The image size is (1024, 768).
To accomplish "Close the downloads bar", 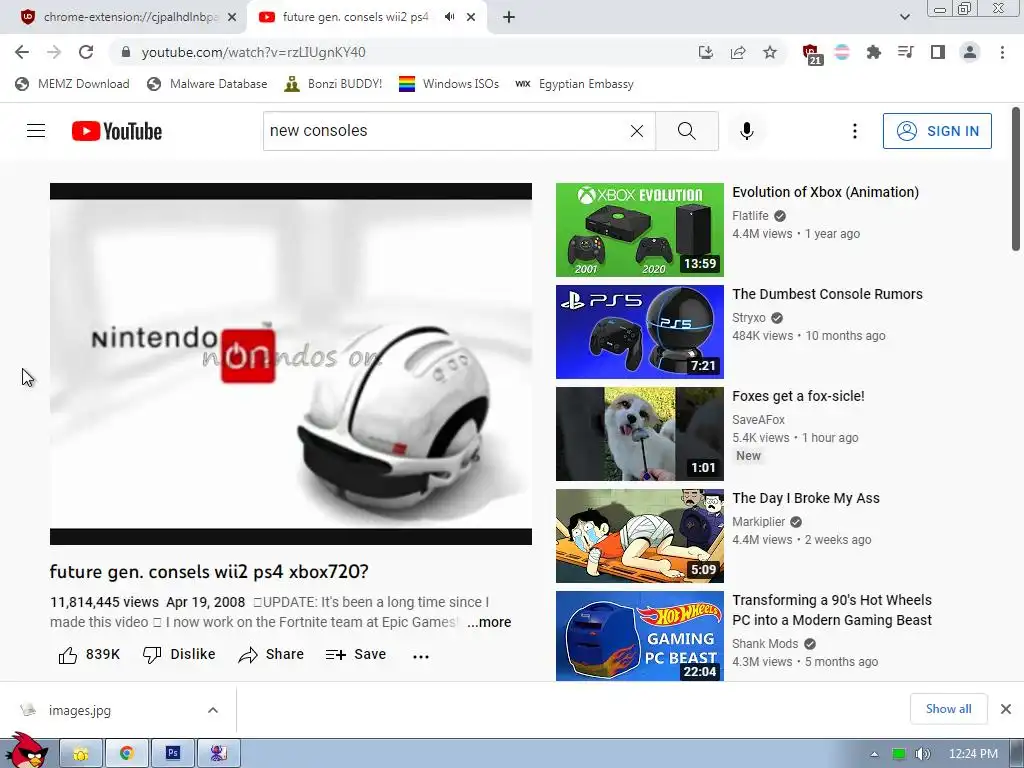I will tap(1006, 709).
